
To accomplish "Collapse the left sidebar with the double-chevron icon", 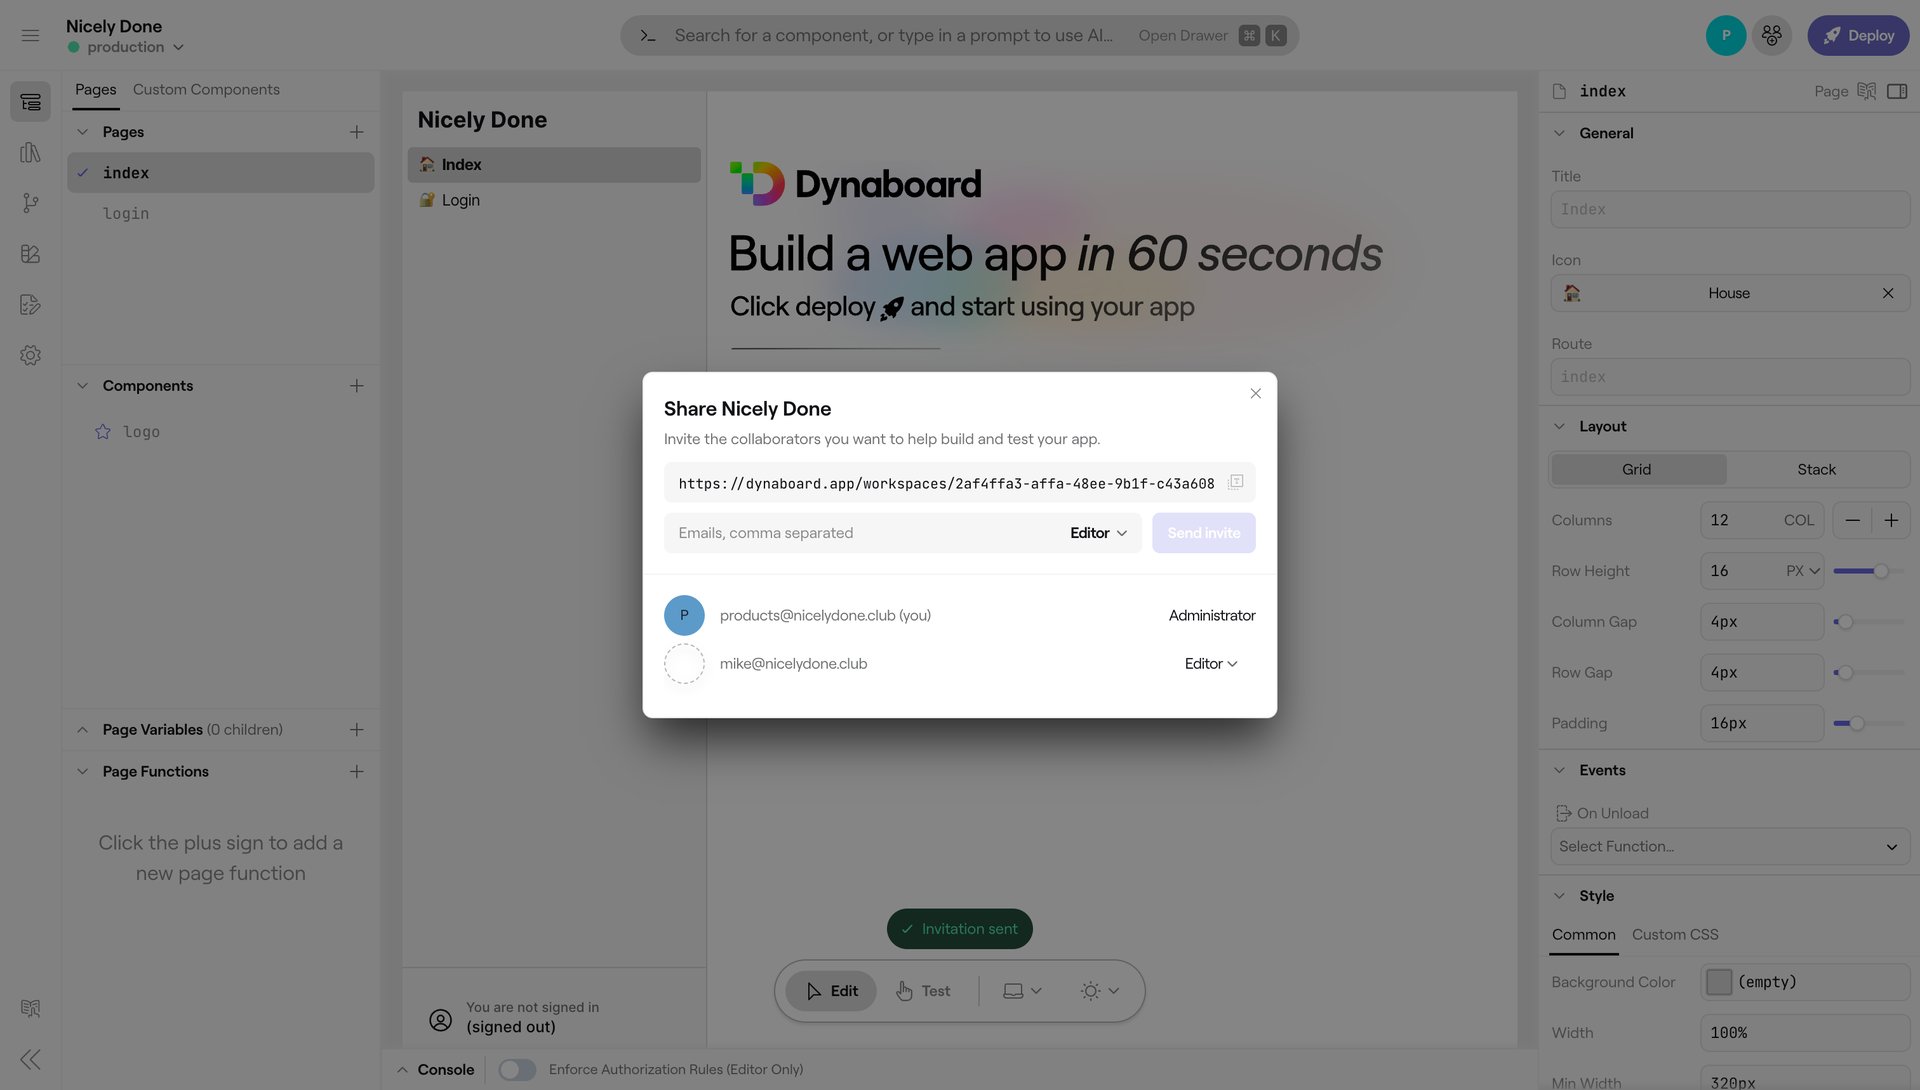I will tap(30, 1059).
